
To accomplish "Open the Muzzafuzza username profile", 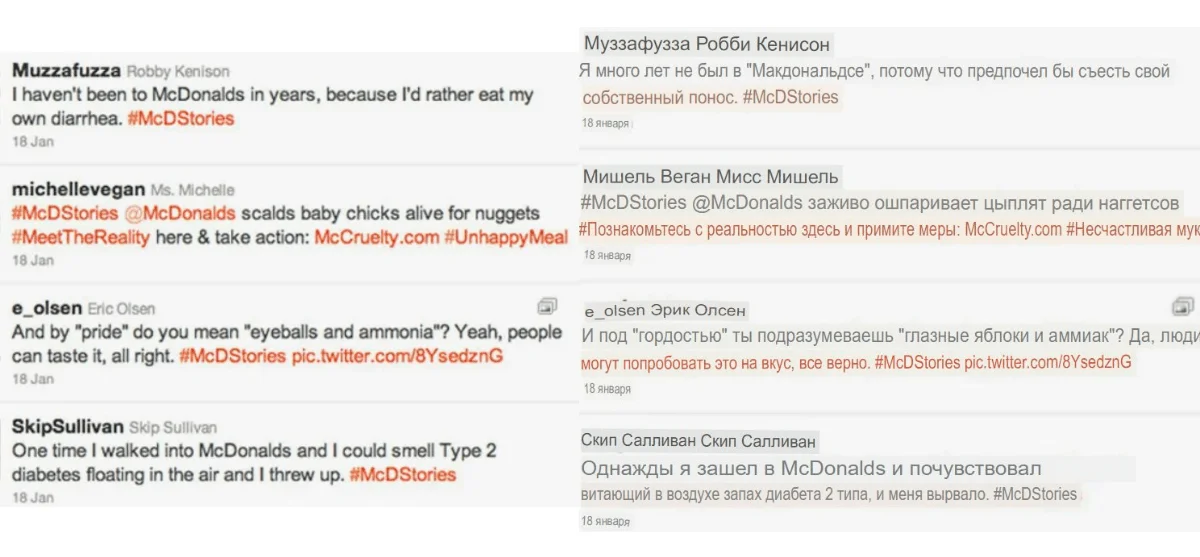I will 66,71.
